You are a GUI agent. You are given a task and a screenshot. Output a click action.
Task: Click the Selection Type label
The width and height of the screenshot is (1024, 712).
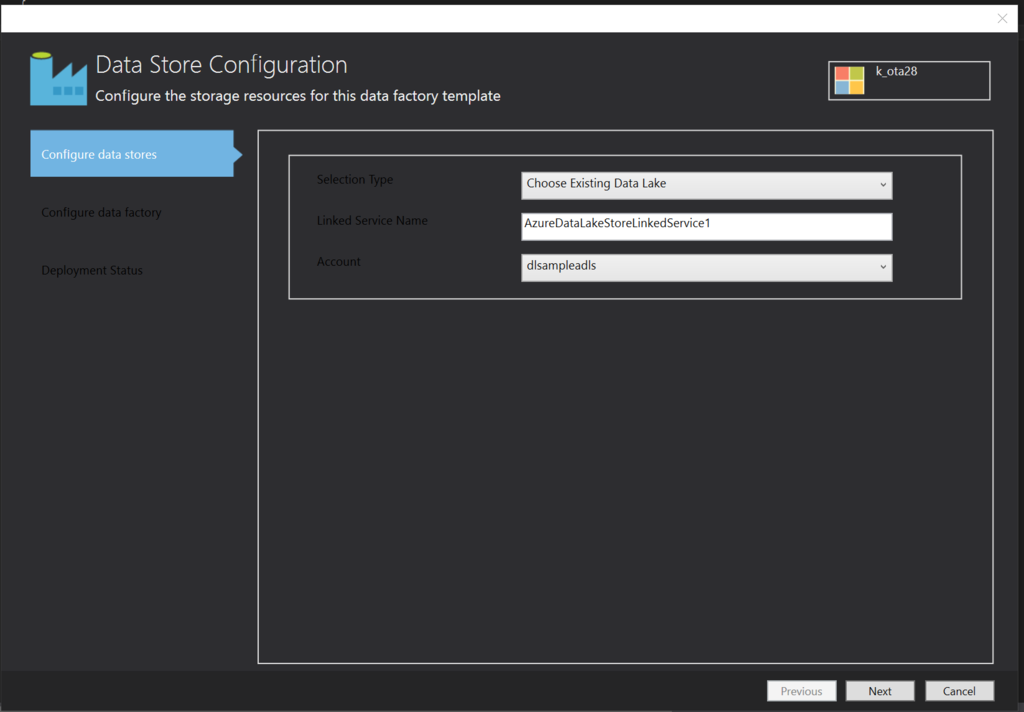click(355, 180)
